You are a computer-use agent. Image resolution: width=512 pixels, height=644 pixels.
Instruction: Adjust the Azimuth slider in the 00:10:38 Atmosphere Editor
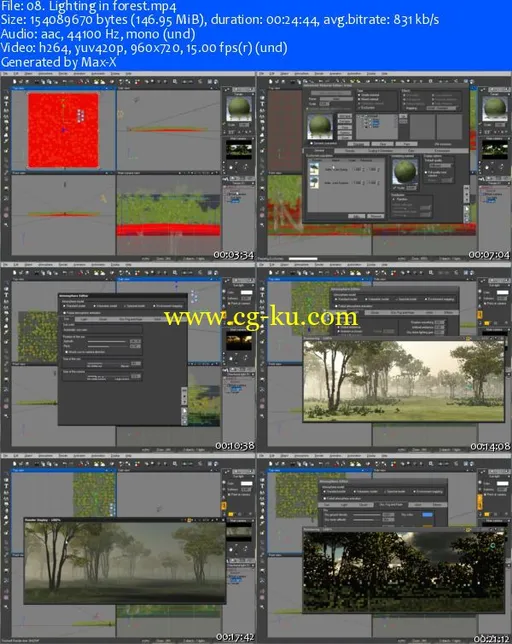click(107, 341)
